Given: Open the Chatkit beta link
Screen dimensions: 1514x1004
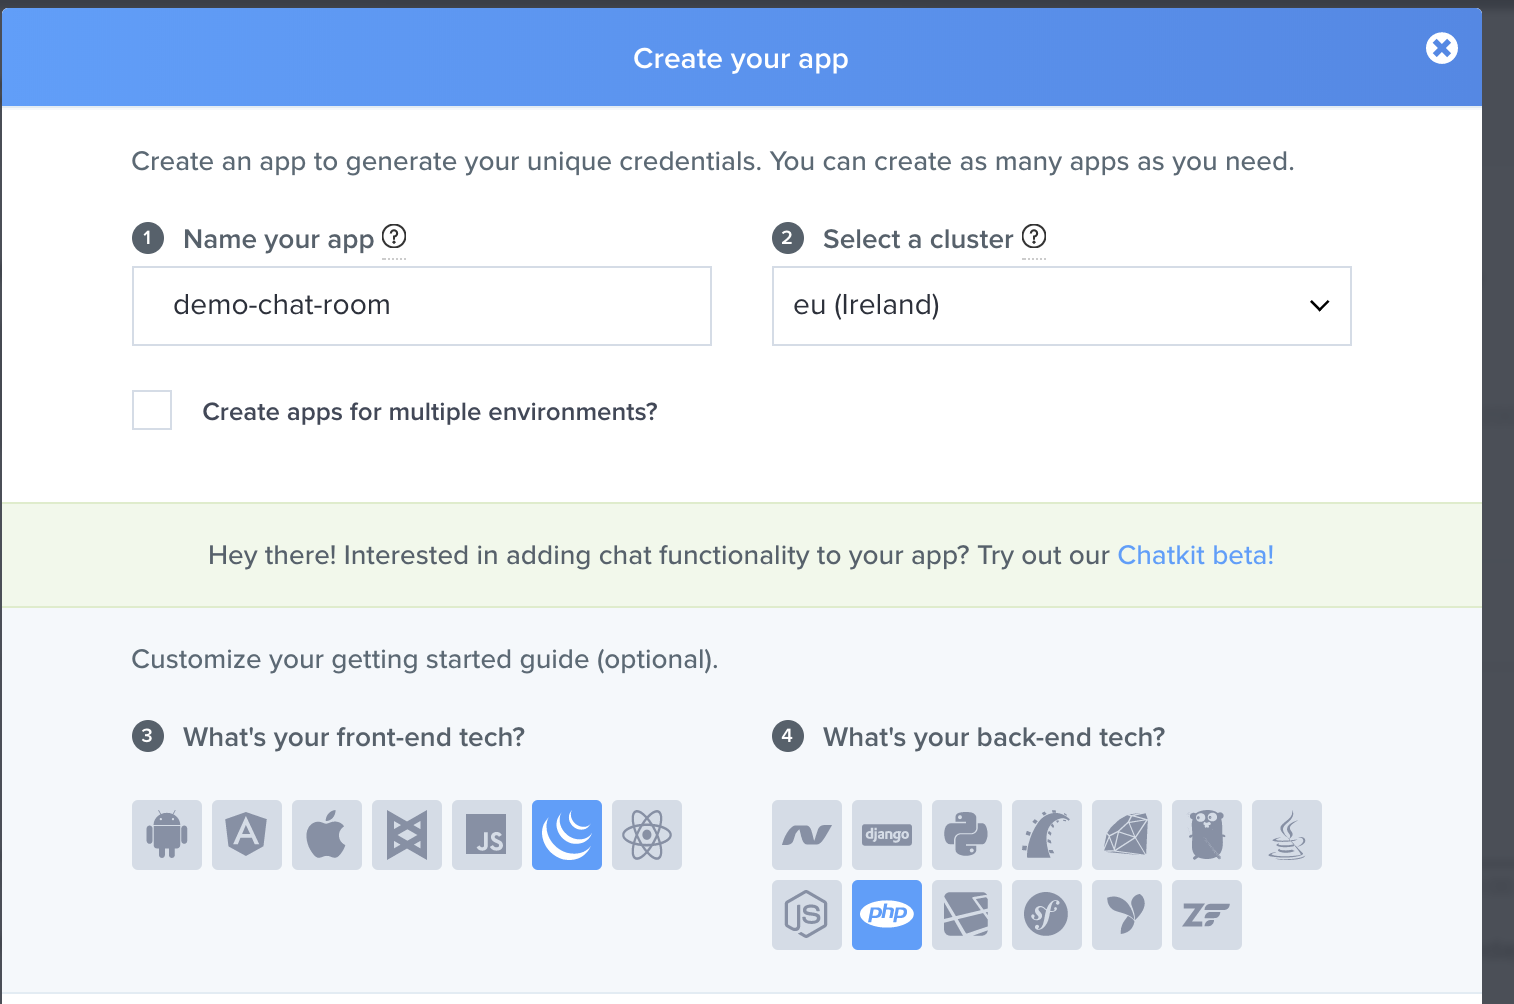Looking at the screenshot, I should pyautogui.click(x=1195, y=555).
